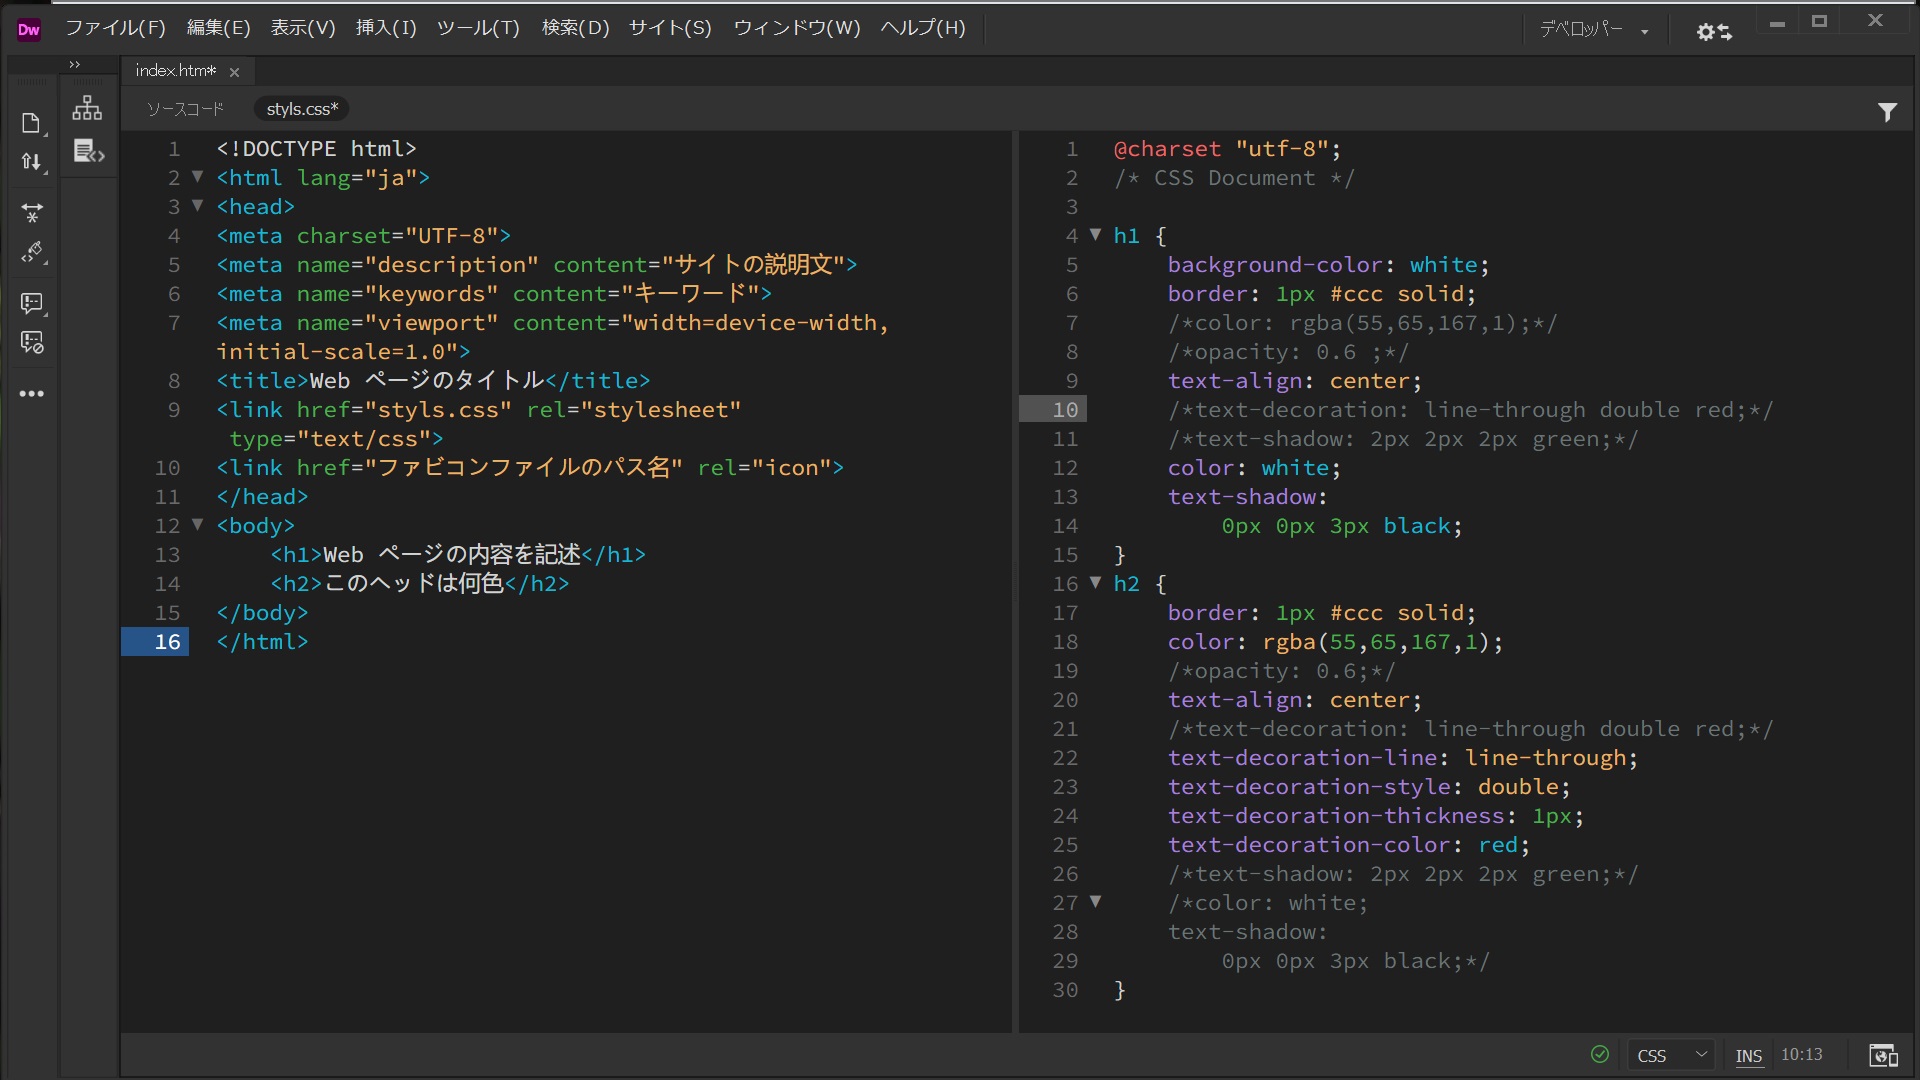1920x1080 pixels.
Task: Open the site structure hierarchy panel icon
Action: click(87, 108)
